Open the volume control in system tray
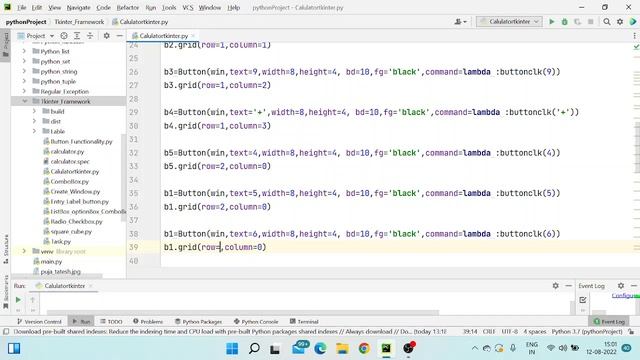The width and height of the screenshot is (640, 360). point(563,348)
